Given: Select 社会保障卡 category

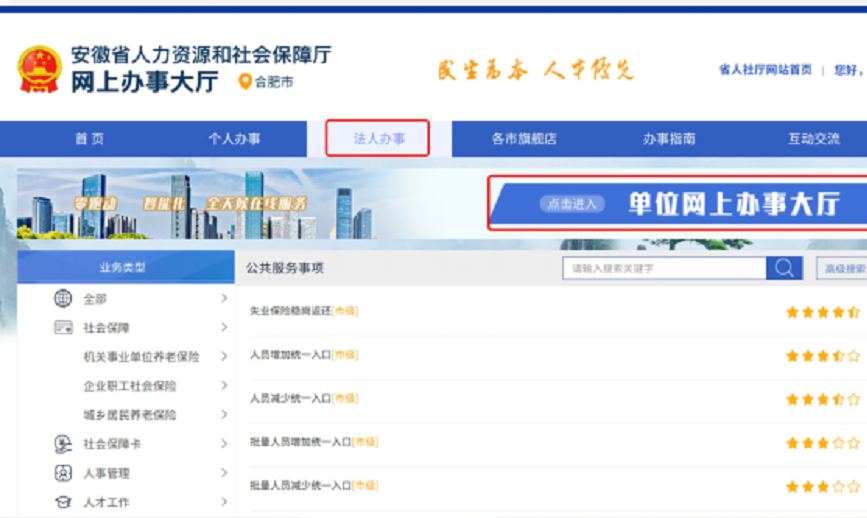Looking at the screenshot, I should (x=112, y=444).
